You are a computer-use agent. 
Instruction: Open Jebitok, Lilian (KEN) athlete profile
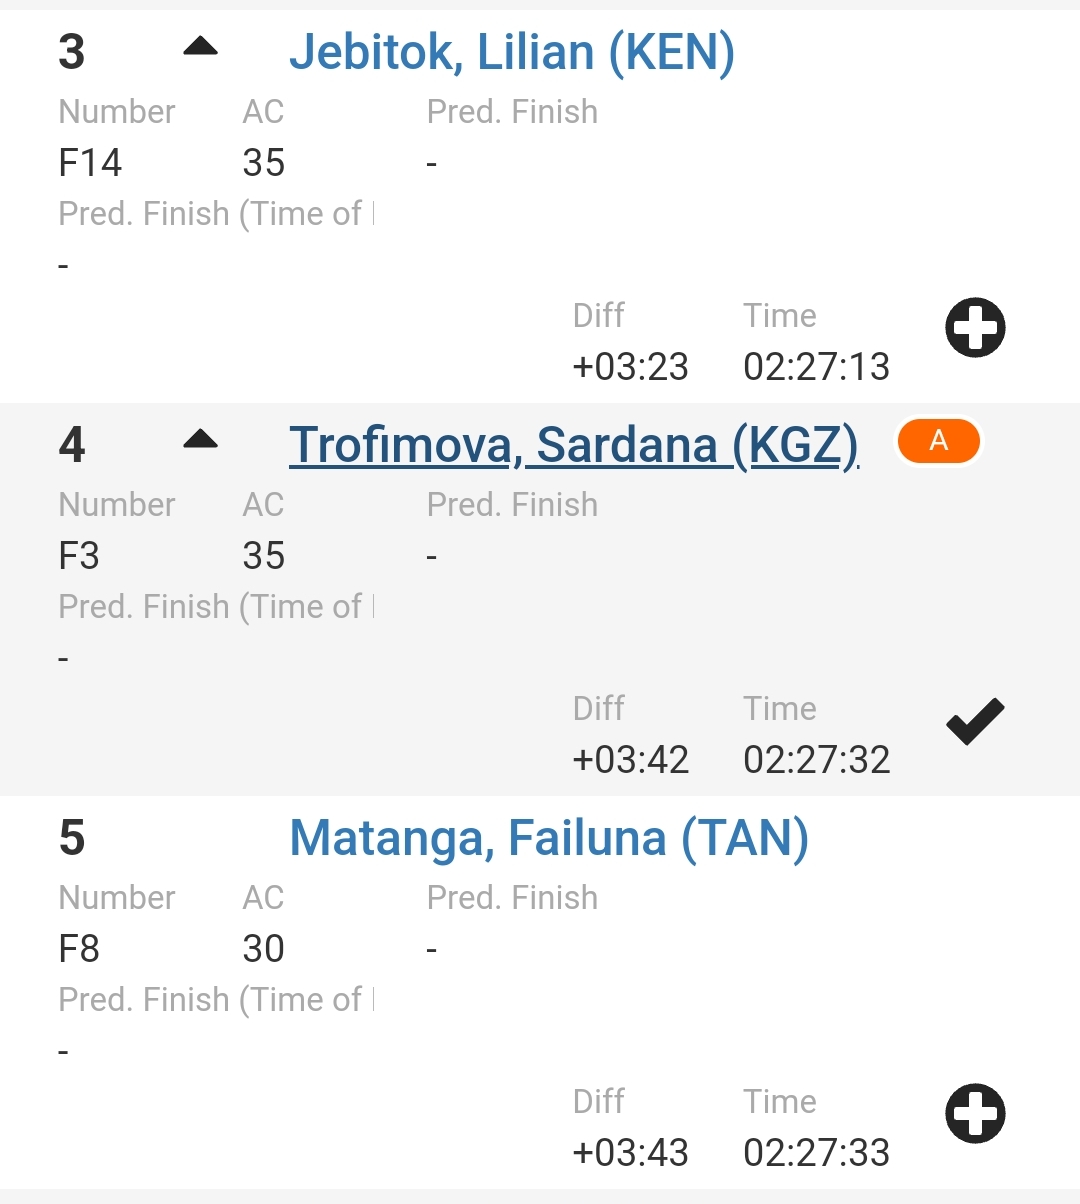click(511, 52)
